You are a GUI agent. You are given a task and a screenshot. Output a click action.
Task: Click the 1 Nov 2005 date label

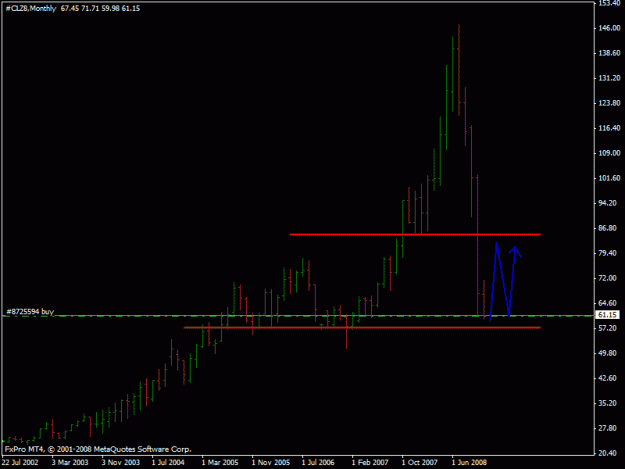(x=271, y=462)
